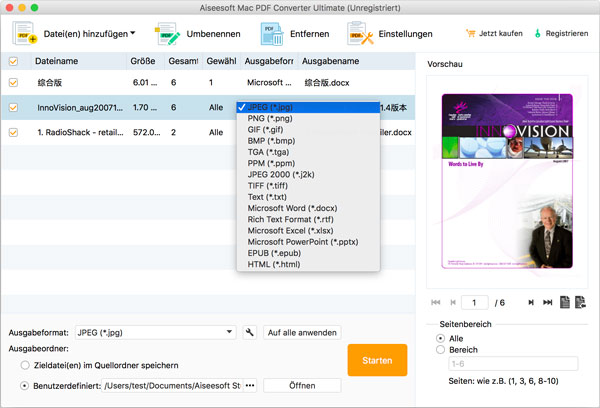Click the Einstellungen label
The height and width of the screenshot is (408, 600).
coord(405,34)
